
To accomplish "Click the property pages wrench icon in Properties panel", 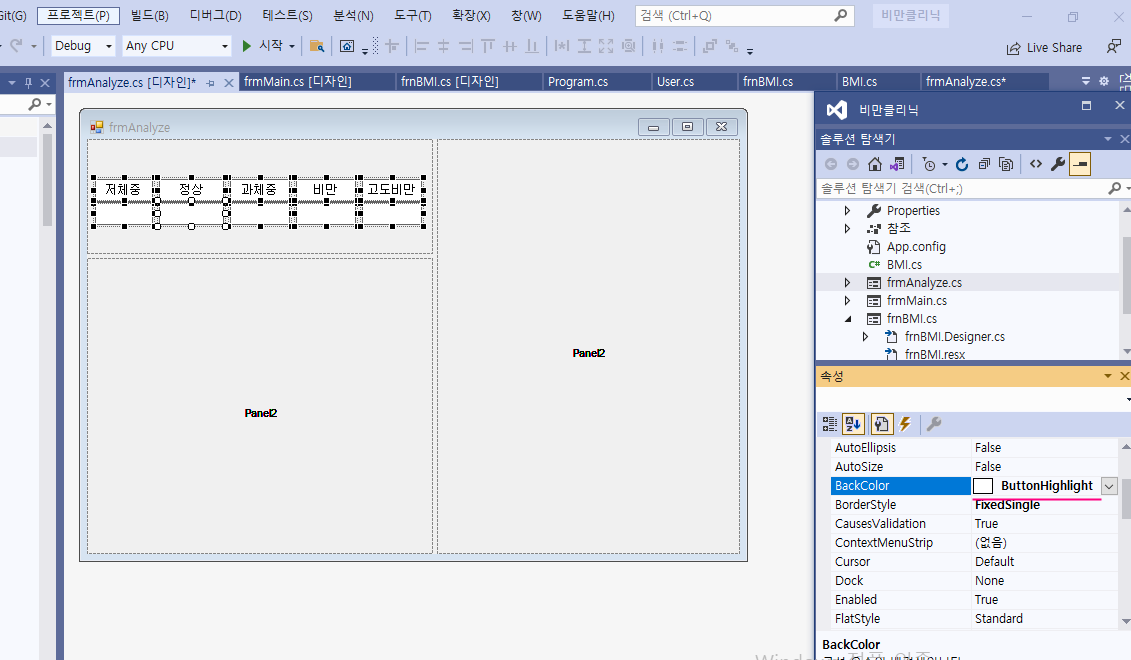I will 934,424.
